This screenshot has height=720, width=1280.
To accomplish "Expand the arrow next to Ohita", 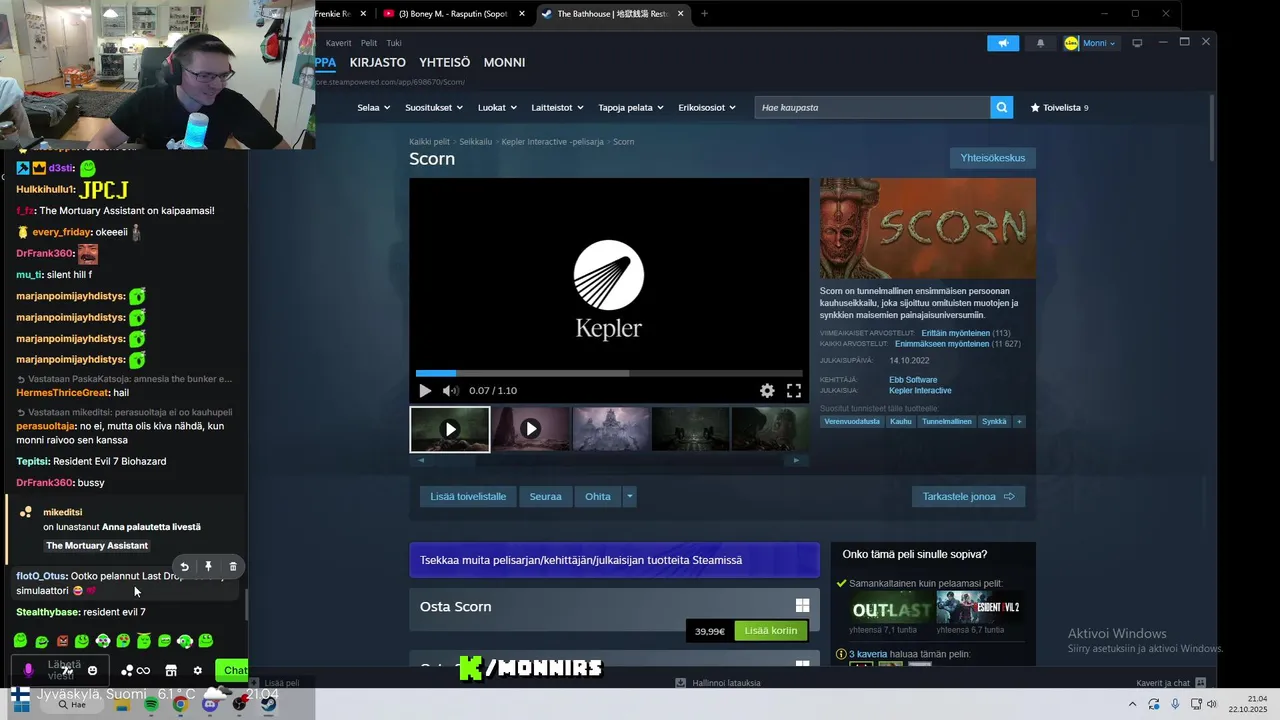I will point(629,496).
